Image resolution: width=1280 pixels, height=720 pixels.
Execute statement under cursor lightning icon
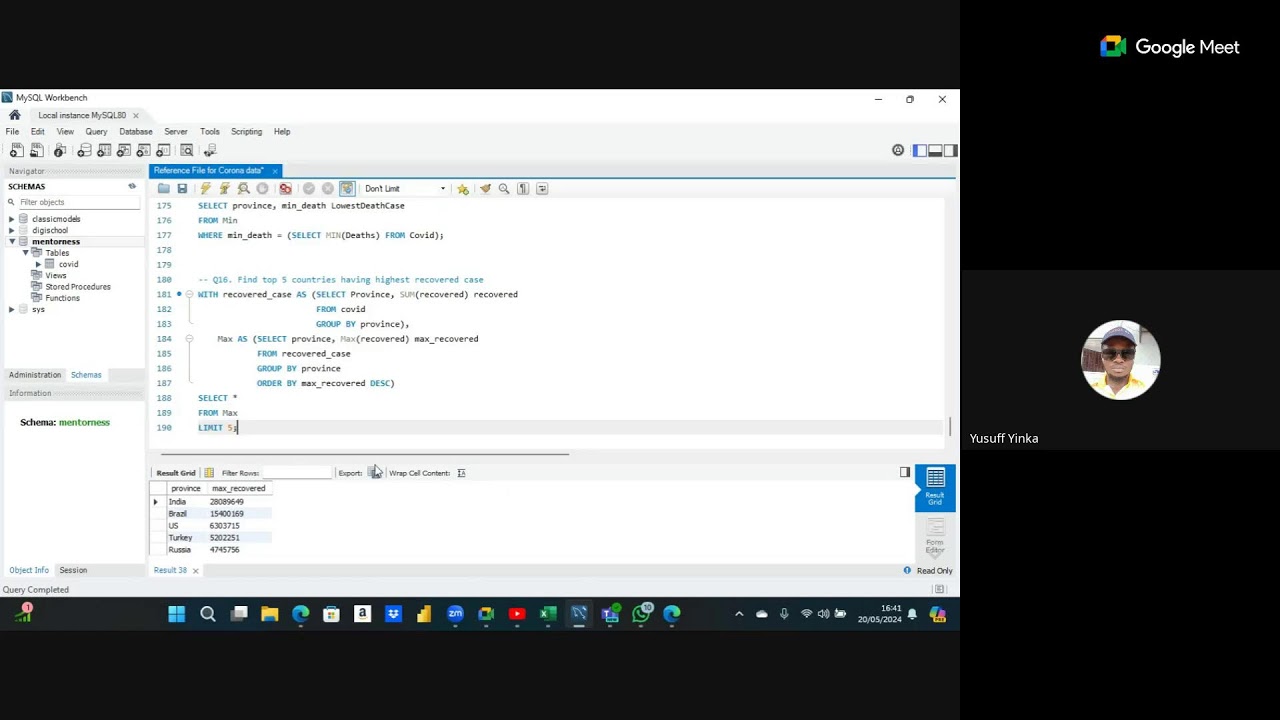pos(225,188)
